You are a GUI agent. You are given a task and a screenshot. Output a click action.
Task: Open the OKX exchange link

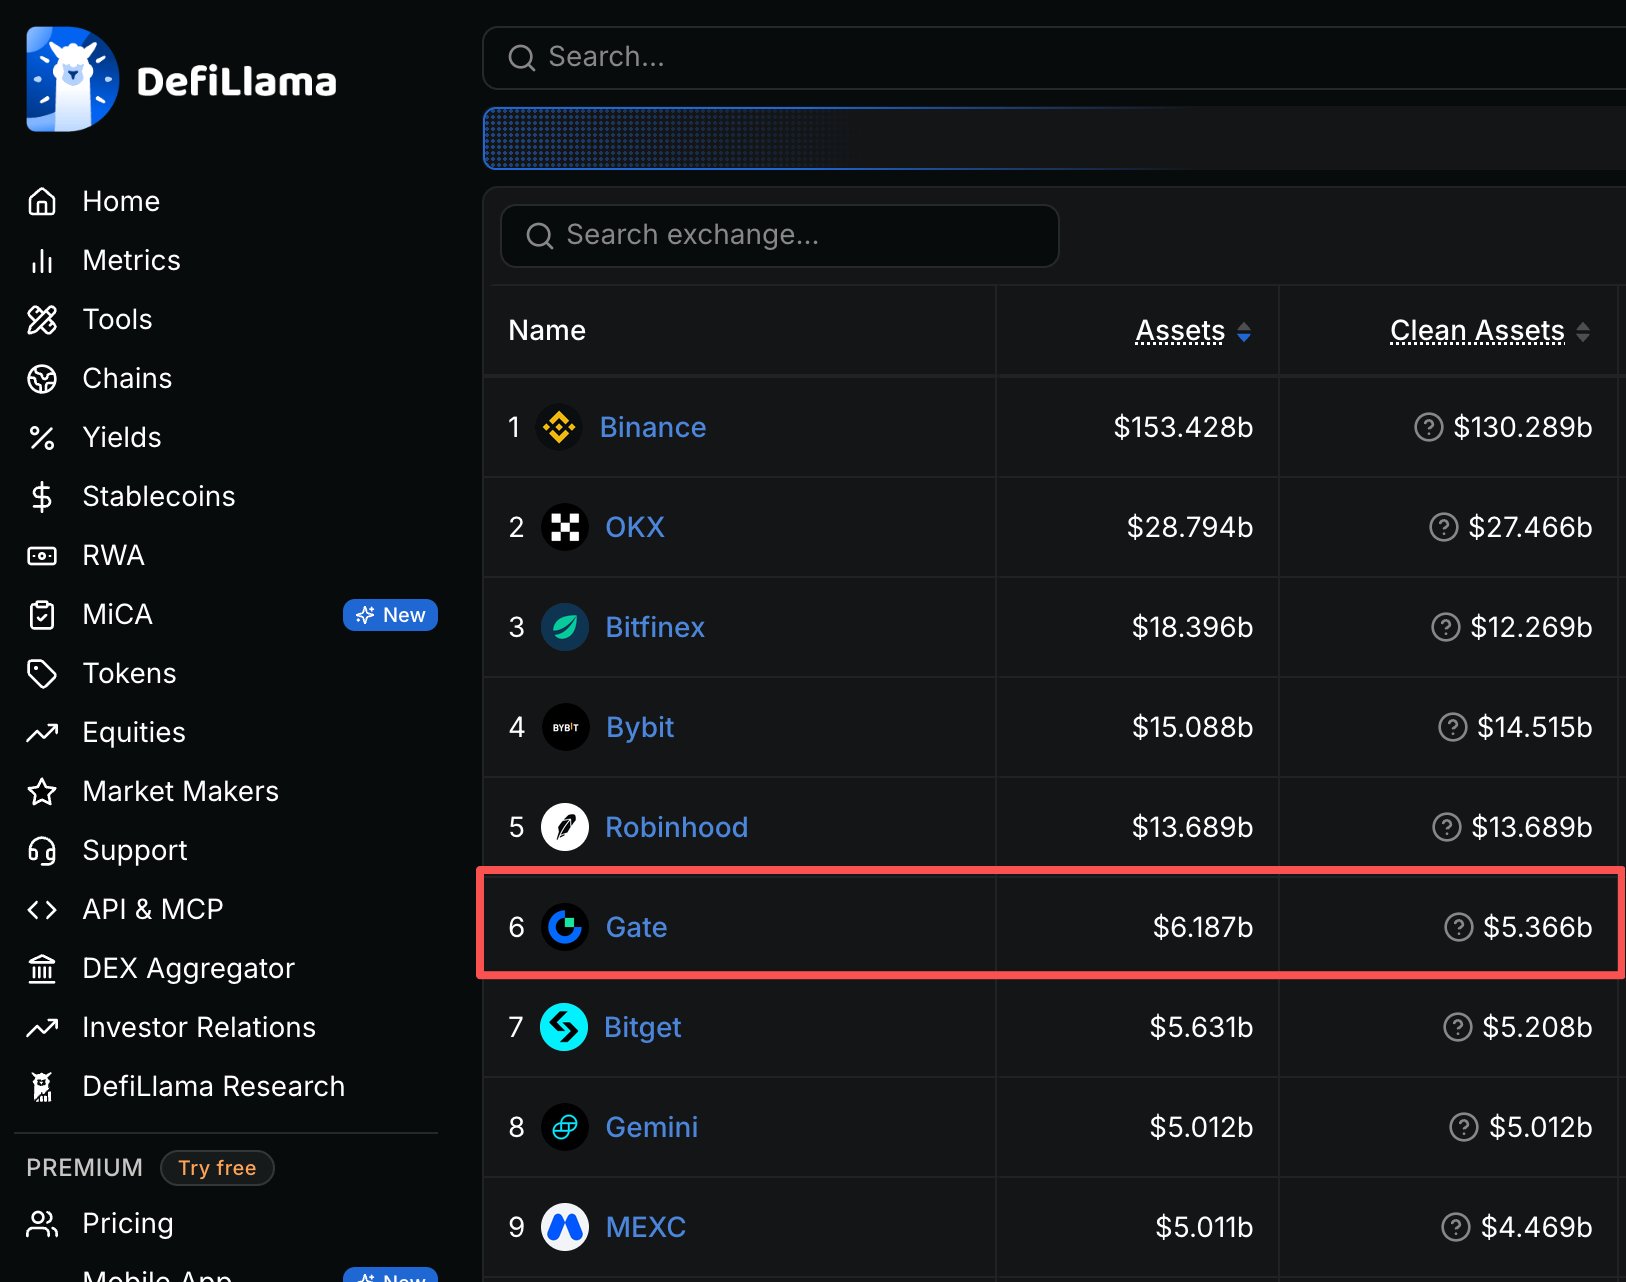[x=634, y=527]
